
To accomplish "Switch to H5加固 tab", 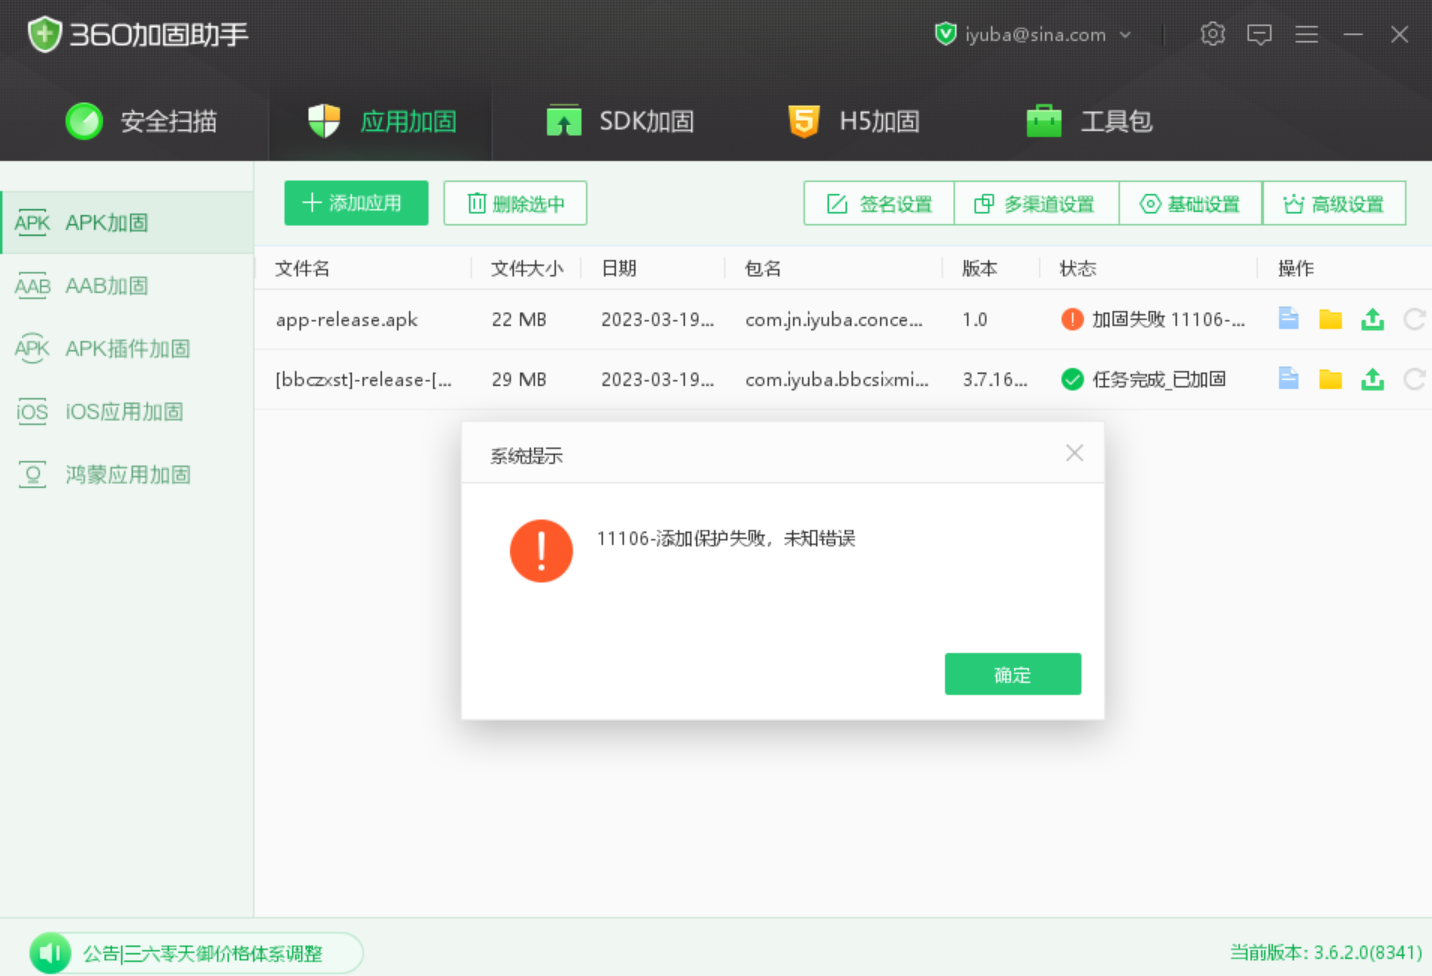I will tap(854, 121).
